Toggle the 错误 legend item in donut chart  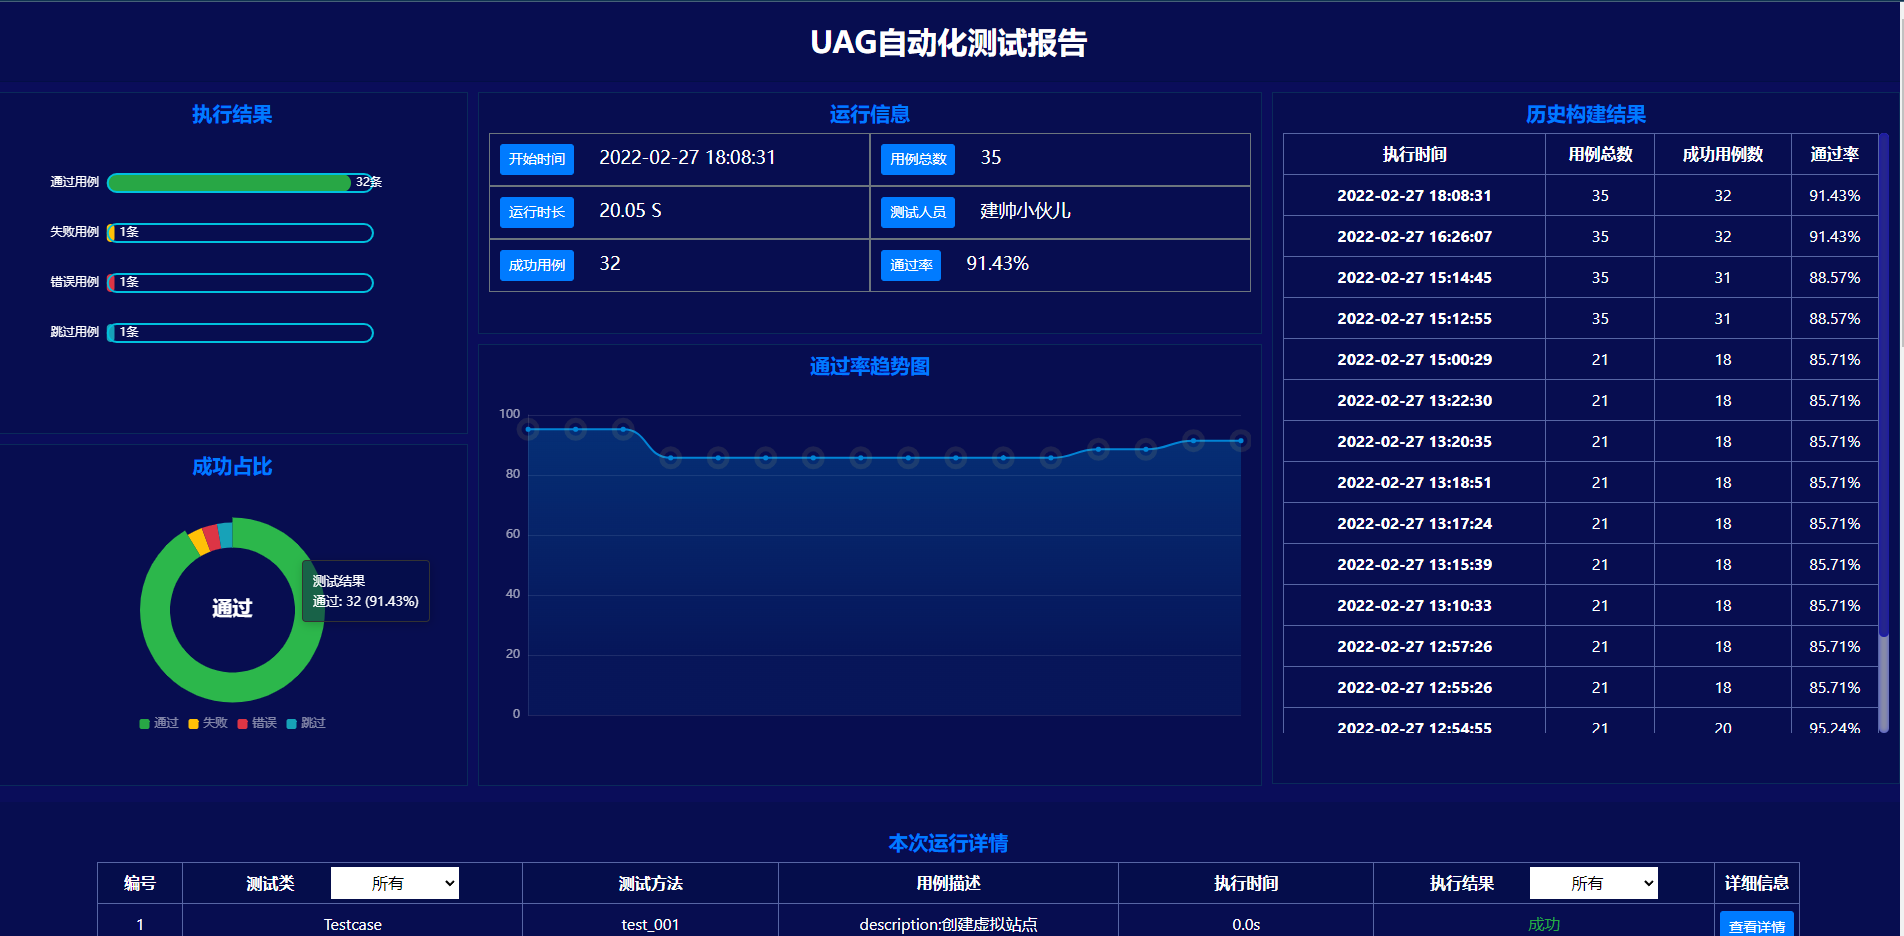point(257,723)
